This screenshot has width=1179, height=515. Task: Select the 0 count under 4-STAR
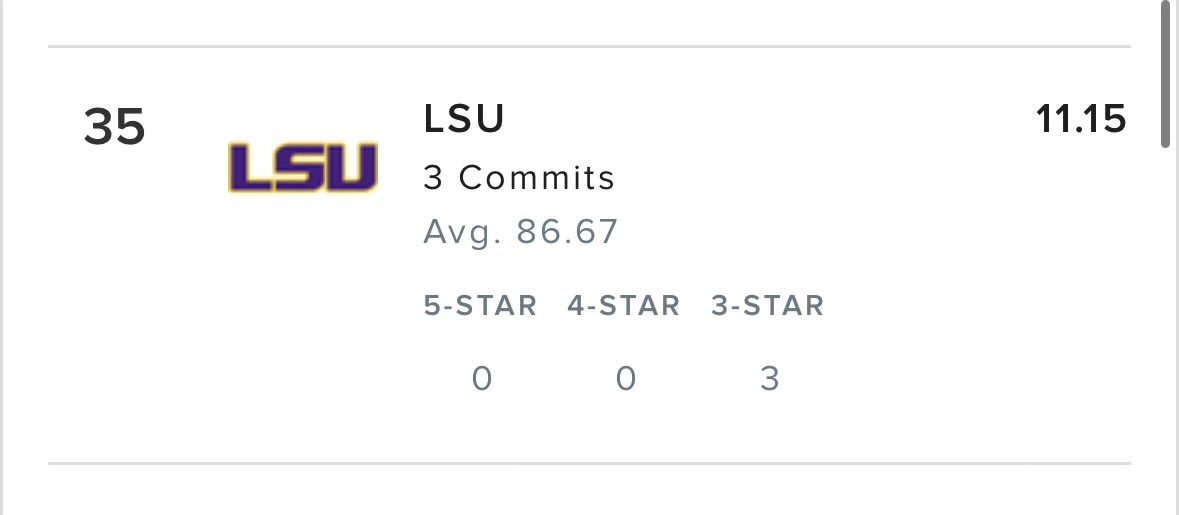[x=626, y=379]
